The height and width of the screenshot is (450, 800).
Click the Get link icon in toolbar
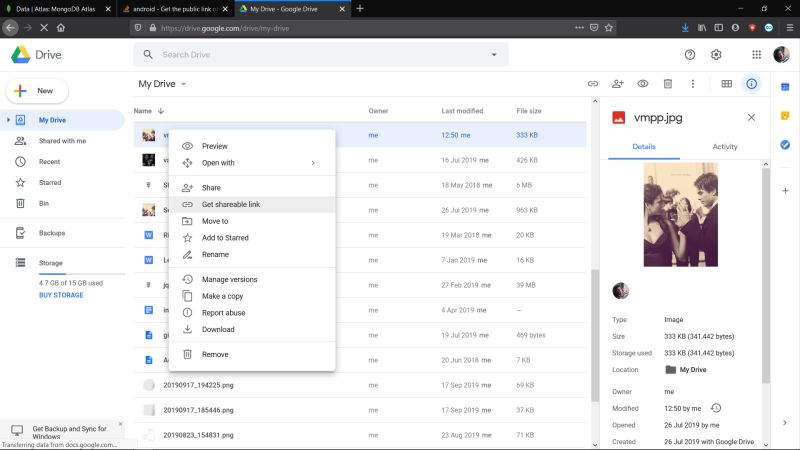[x=592, y=84]
